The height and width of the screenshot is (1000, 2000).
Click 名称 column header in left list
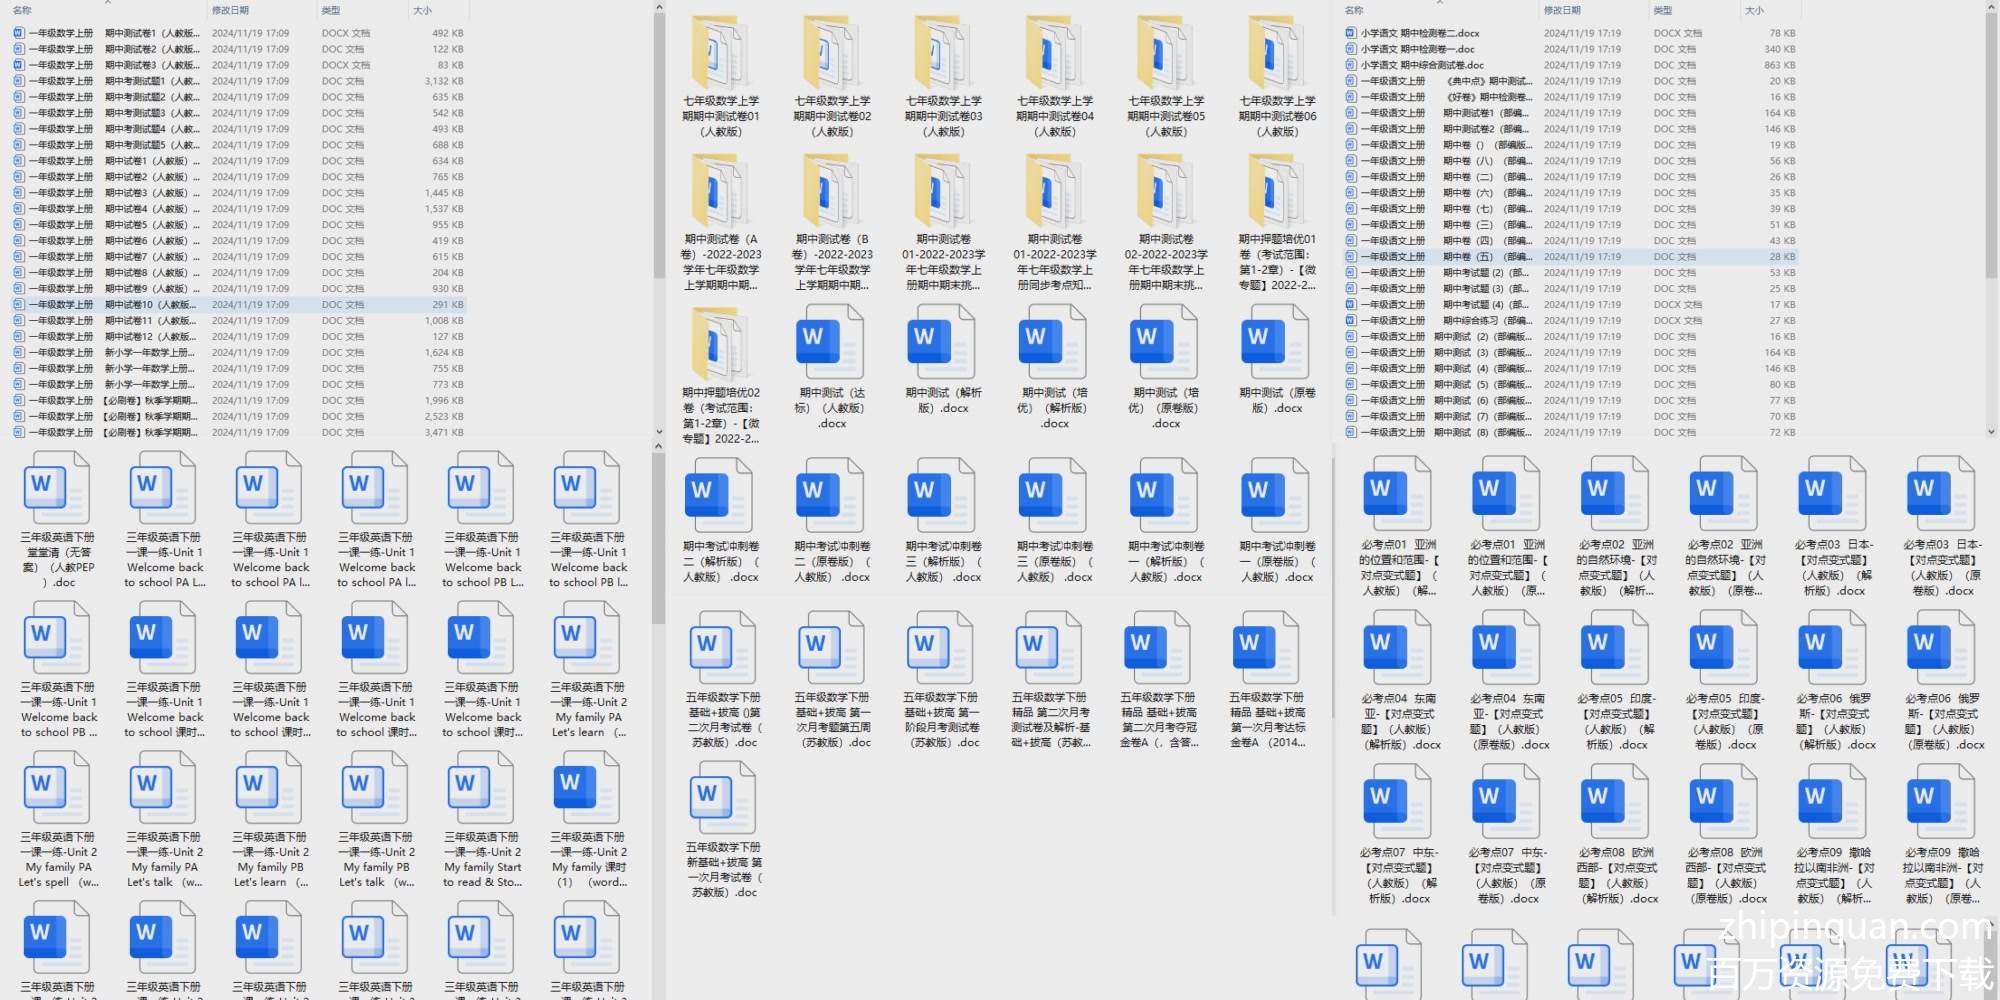coord(22,10)
